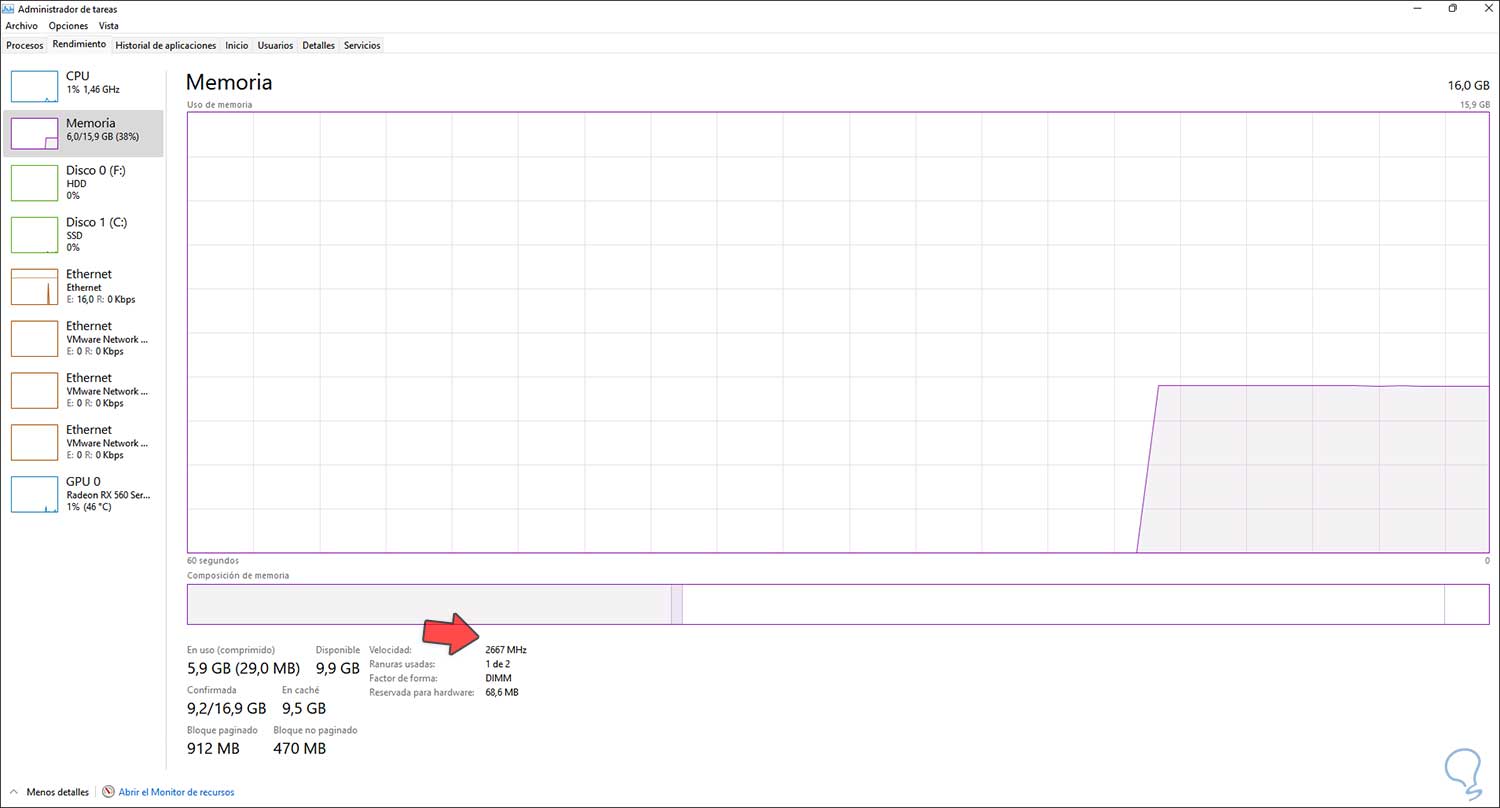Open the Archivo menu

pos(21,26)
